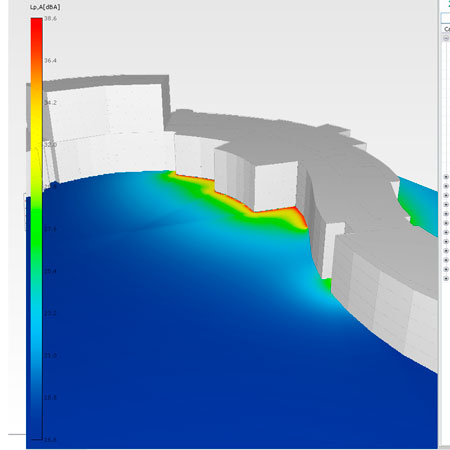Expand the third collapsed tree node
Viewport: 450px width, 450px height.
446,195
